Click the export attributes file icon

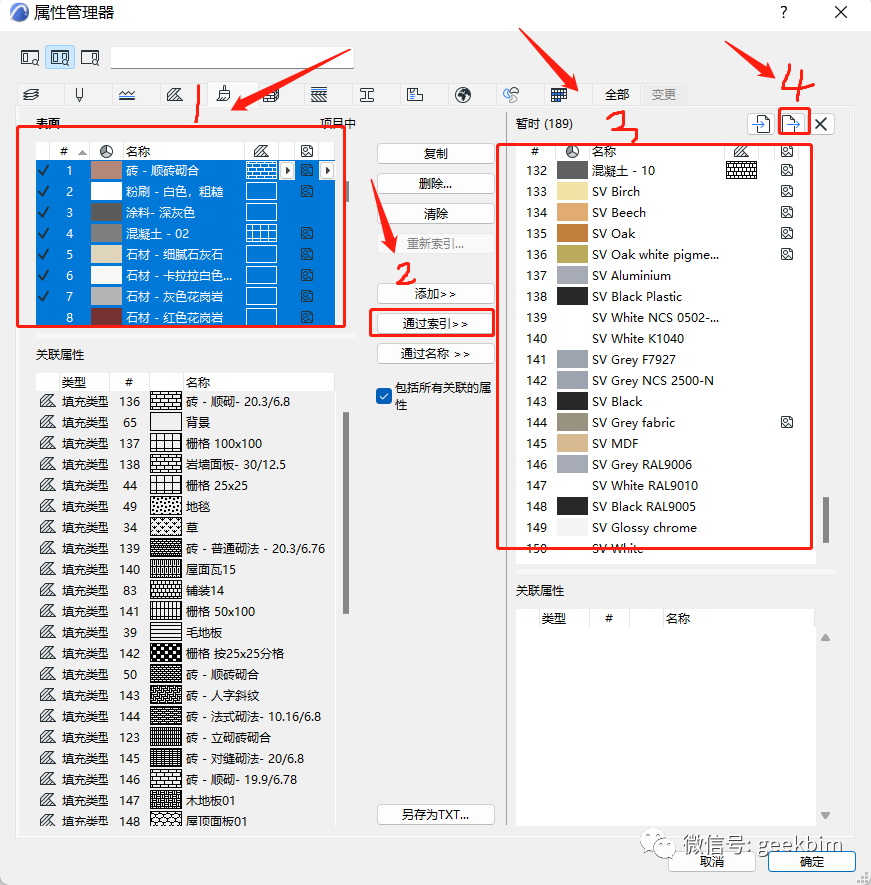(x=793, y=124)
